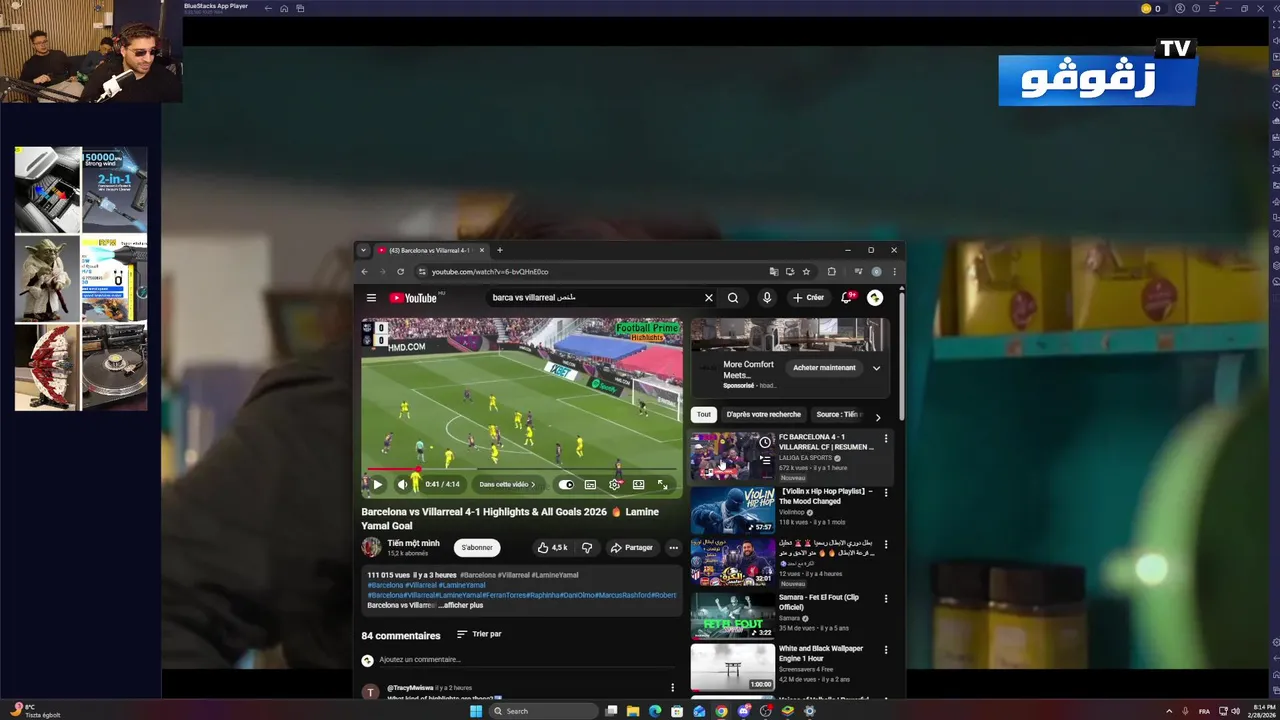Close the Barcelona vs Villarreal tab
Viewport: 1280px width, 720px height.
coord(482,250)
